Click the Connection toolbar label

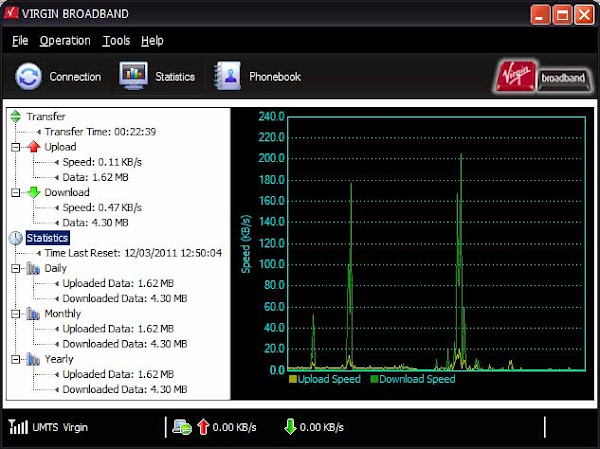(x=75, y=77)
